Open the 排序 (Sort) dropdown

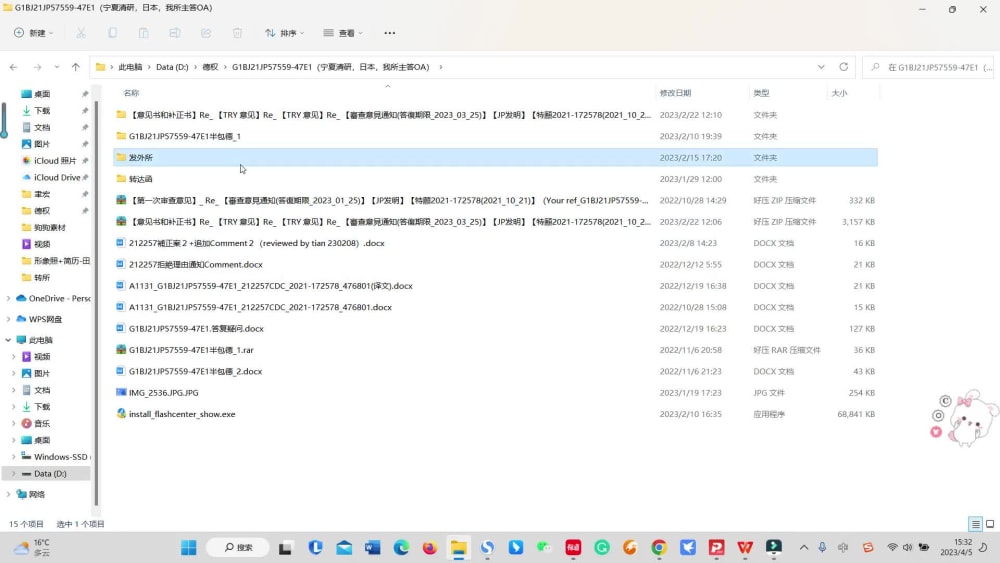tap(284, 33)
